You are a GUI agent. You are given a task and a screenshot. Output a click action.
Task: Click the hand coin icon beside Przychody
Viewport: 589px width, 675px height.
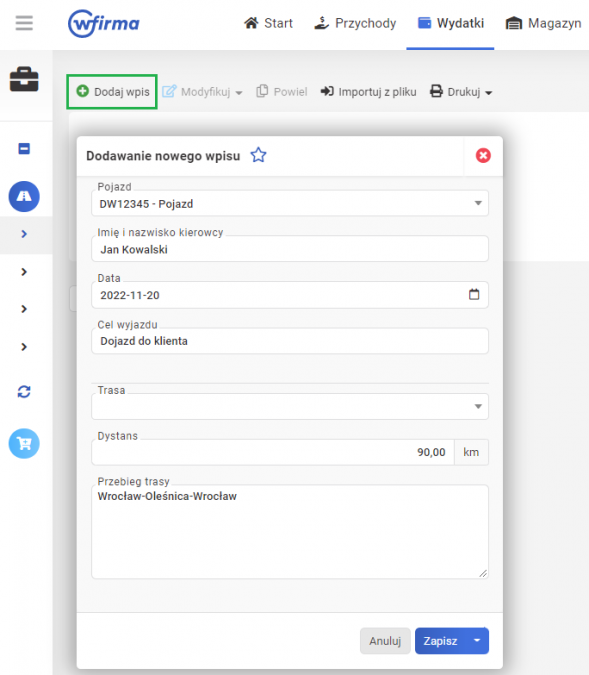322,22
